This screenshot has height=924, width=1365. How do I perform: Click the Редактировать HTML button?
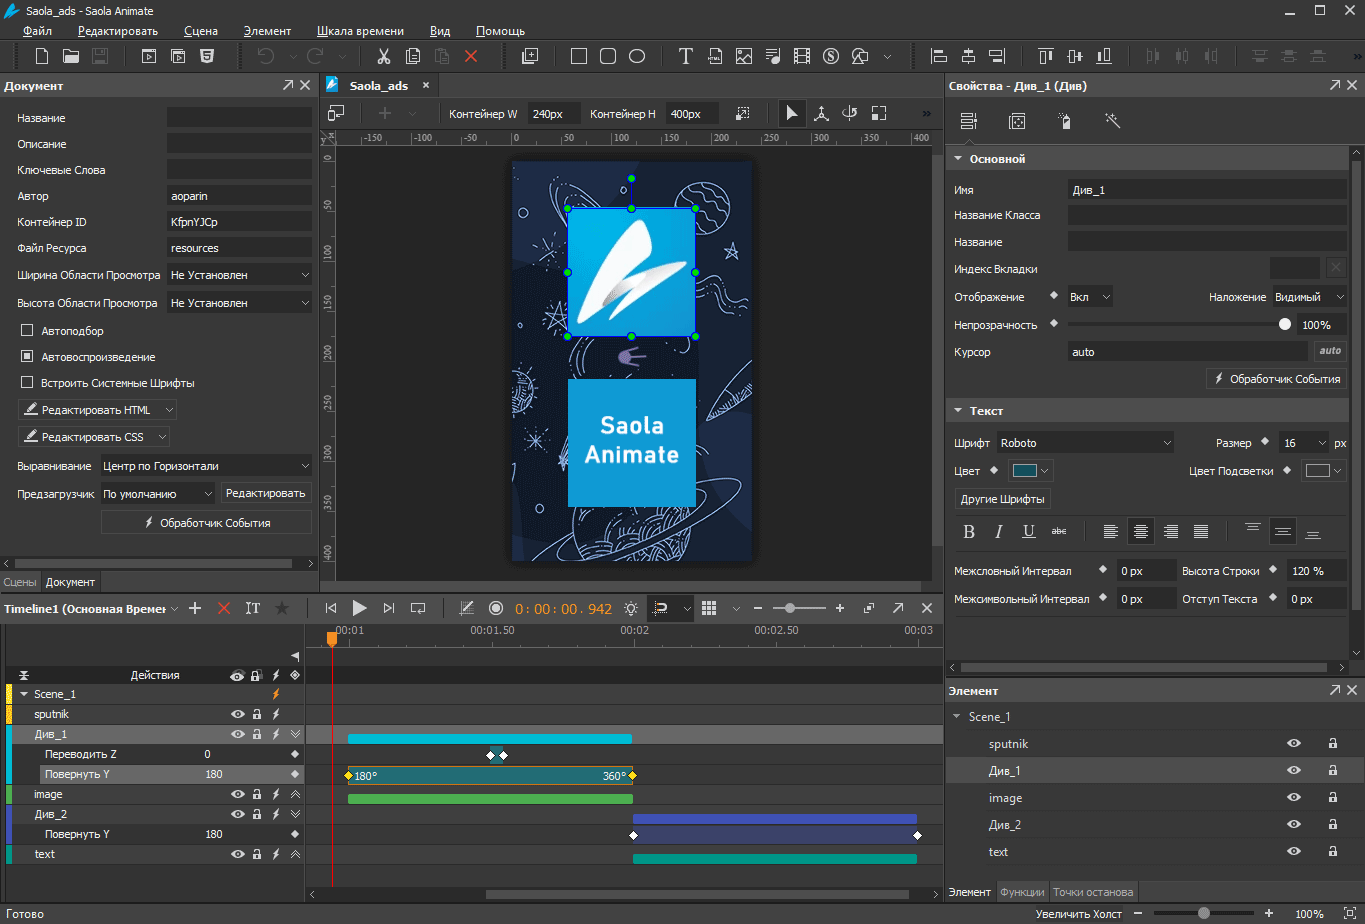pos(98,409)
